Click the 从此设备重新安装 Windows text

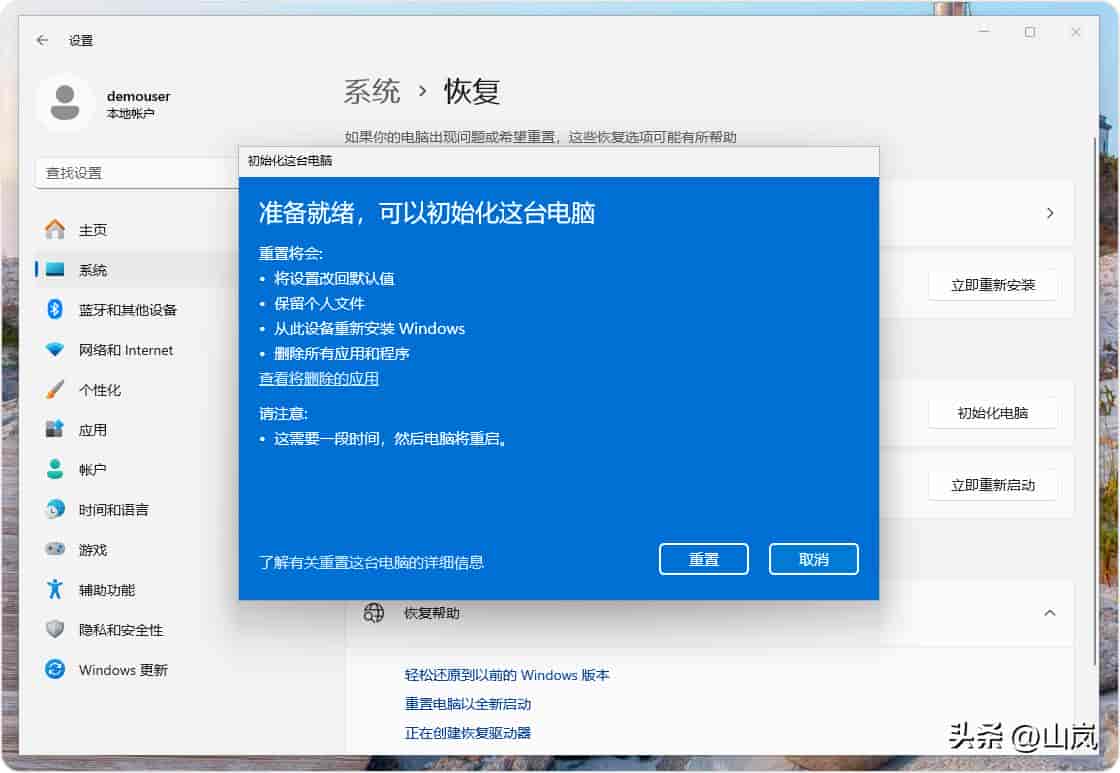(x=369, y=329)
